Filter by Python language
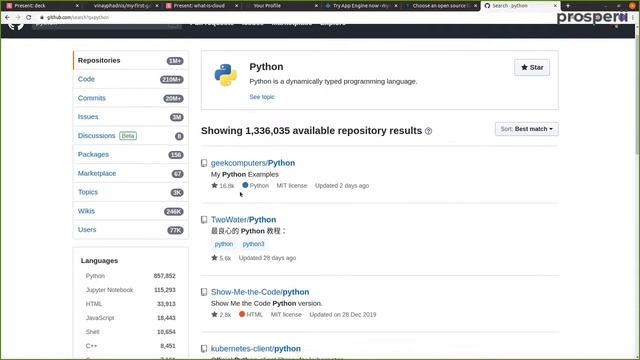 (130, 276)
